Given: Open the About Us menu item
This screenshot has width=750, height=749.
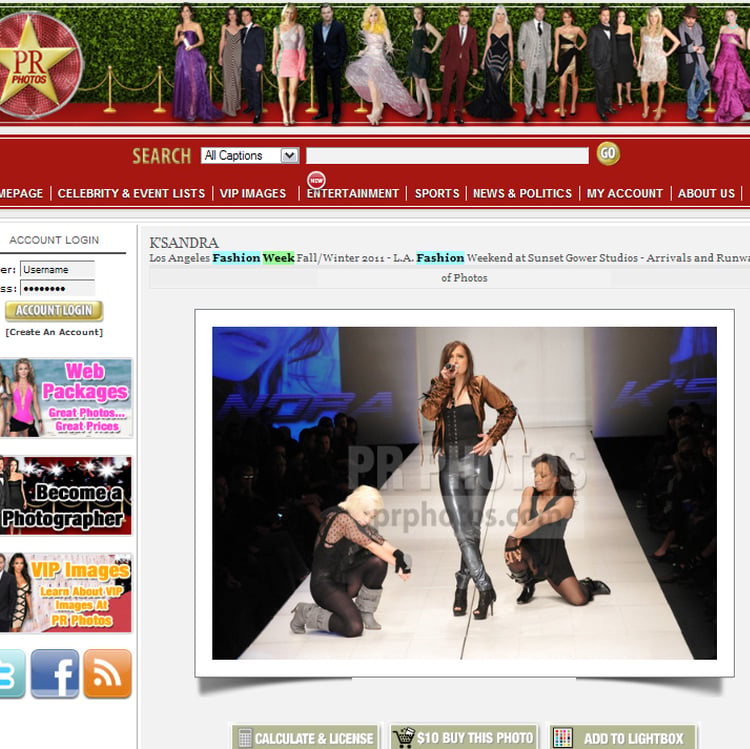Looking at the screenshot, I should point(706,193).
